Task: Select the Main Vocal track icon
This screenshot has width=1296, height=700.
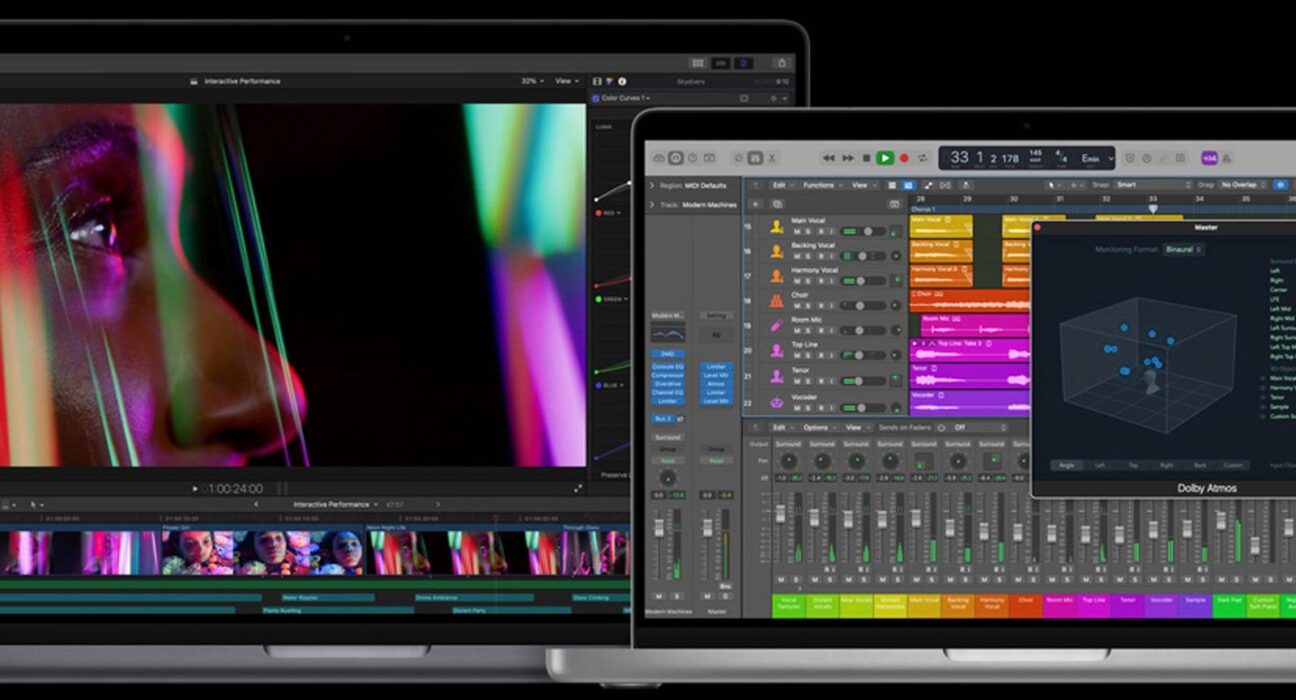Action: click(x=776, y=227)
